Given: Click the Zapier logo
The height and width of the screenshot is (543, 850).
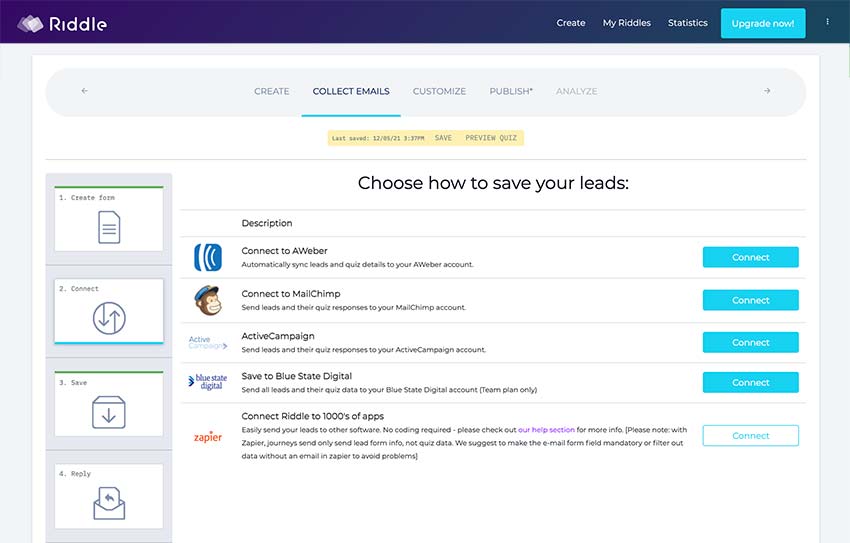Looking at the screenshot, I should 208,437.
